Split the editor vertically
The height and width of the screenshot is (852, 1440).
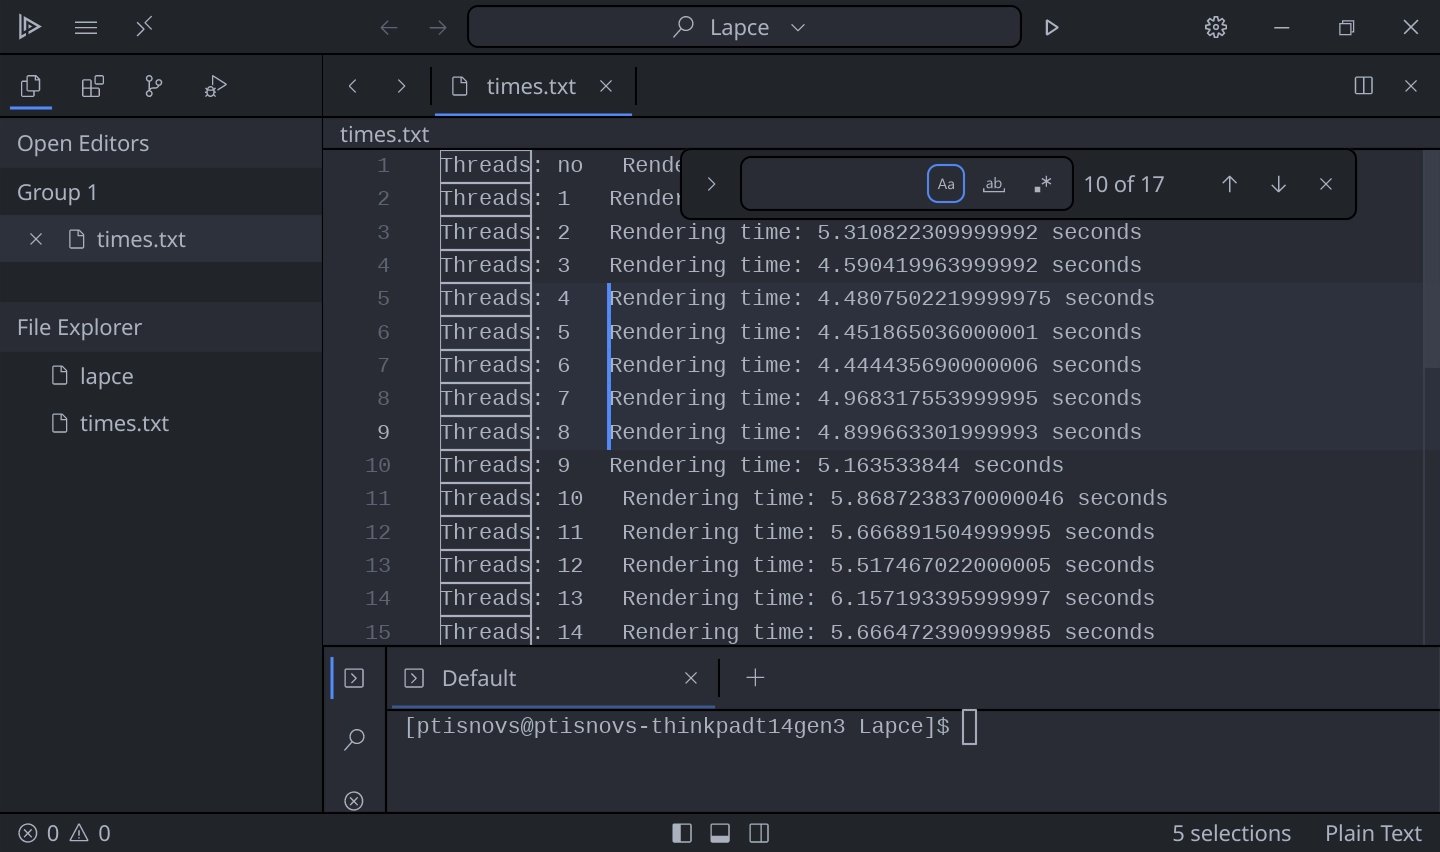[x=1363, y=86]
